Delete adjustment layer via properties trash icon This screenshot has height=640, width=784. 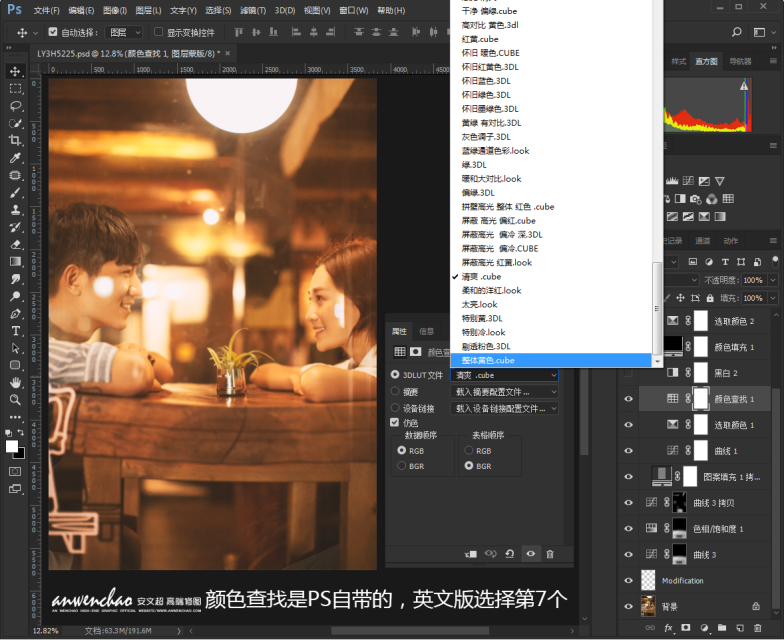(x=550, y=554)
